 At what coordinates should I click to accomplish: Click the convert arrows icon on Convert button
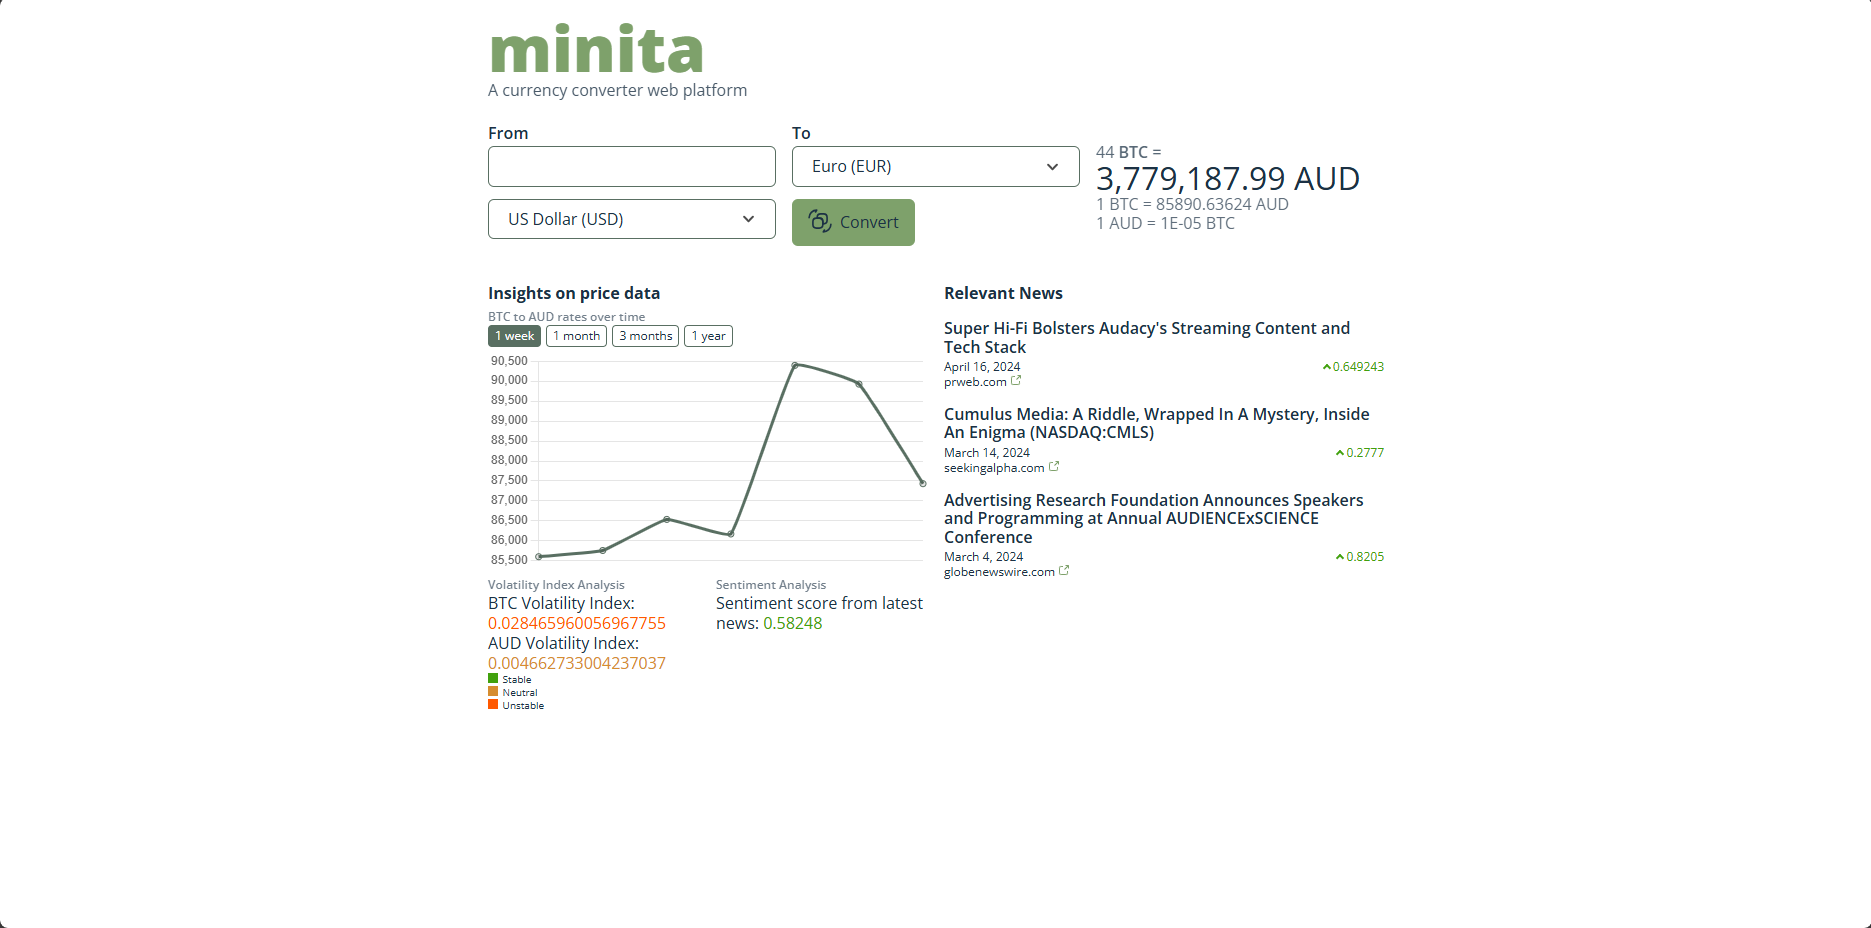point(820,221)
